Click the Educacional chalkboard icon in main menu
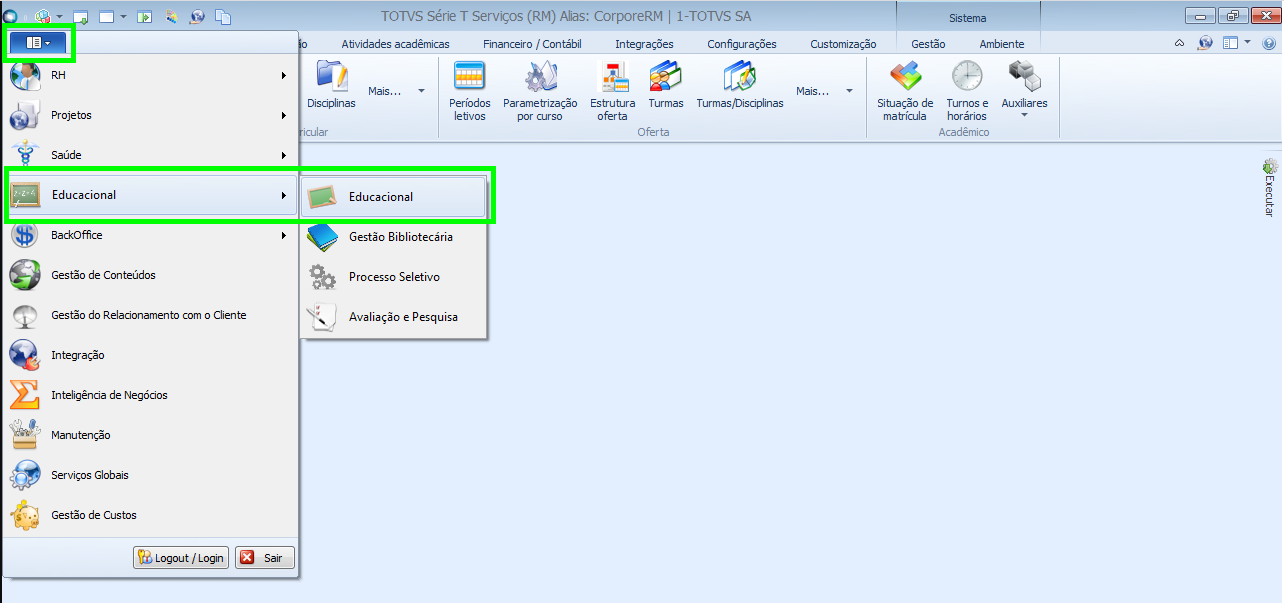The image size is (1284, 603). point(25,196)
